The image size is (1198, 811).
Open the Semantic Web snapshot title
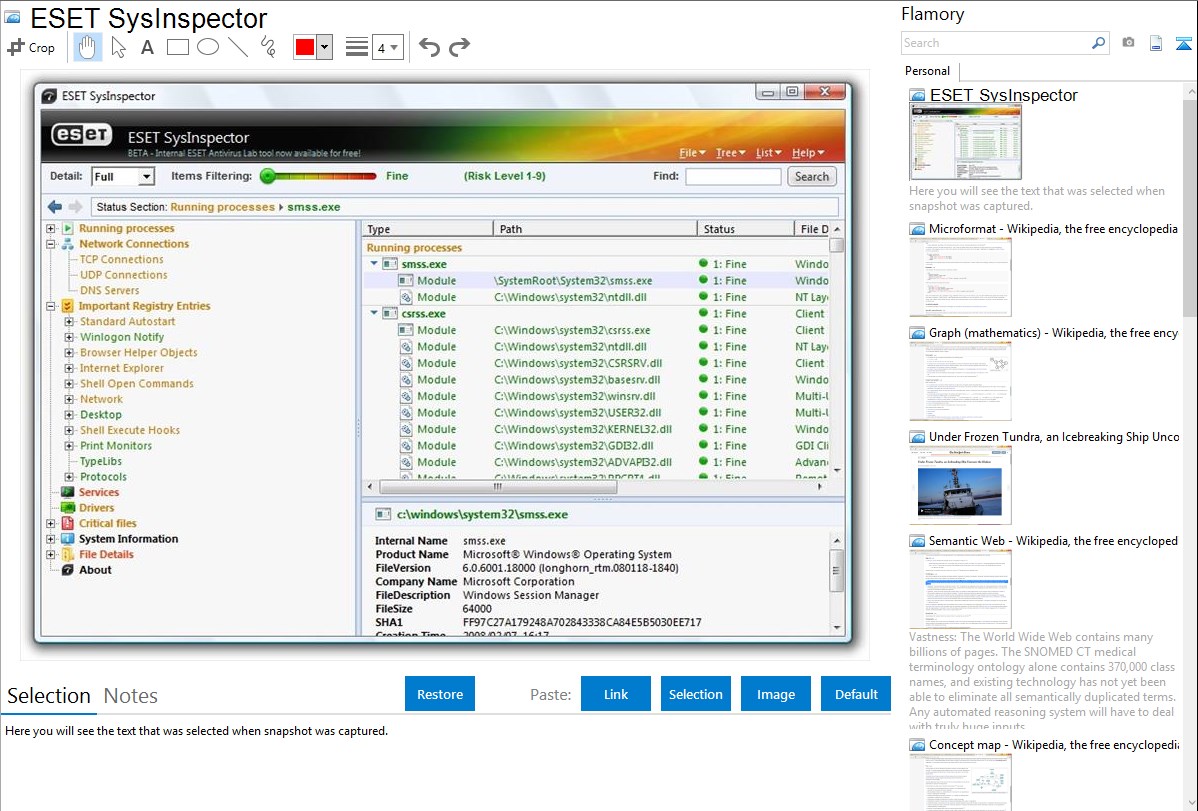pyautogui.click(x=1053, y=540)
